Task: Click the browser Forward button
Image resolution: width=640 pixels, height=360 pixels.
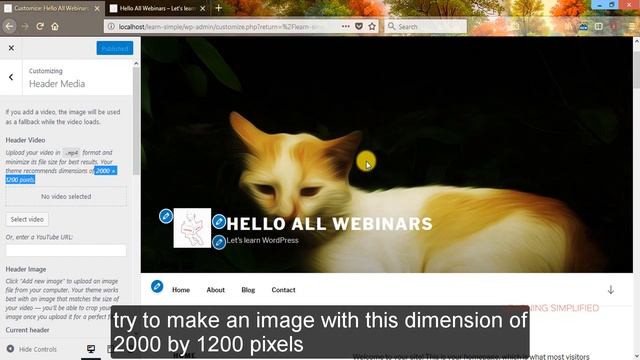Action: [x=25, y=27]
